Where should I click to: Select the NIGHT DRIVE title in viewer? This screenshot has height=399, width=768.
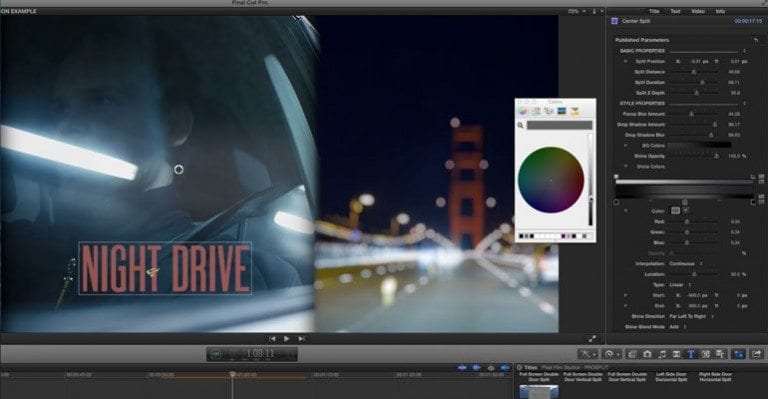click(165, 268)
